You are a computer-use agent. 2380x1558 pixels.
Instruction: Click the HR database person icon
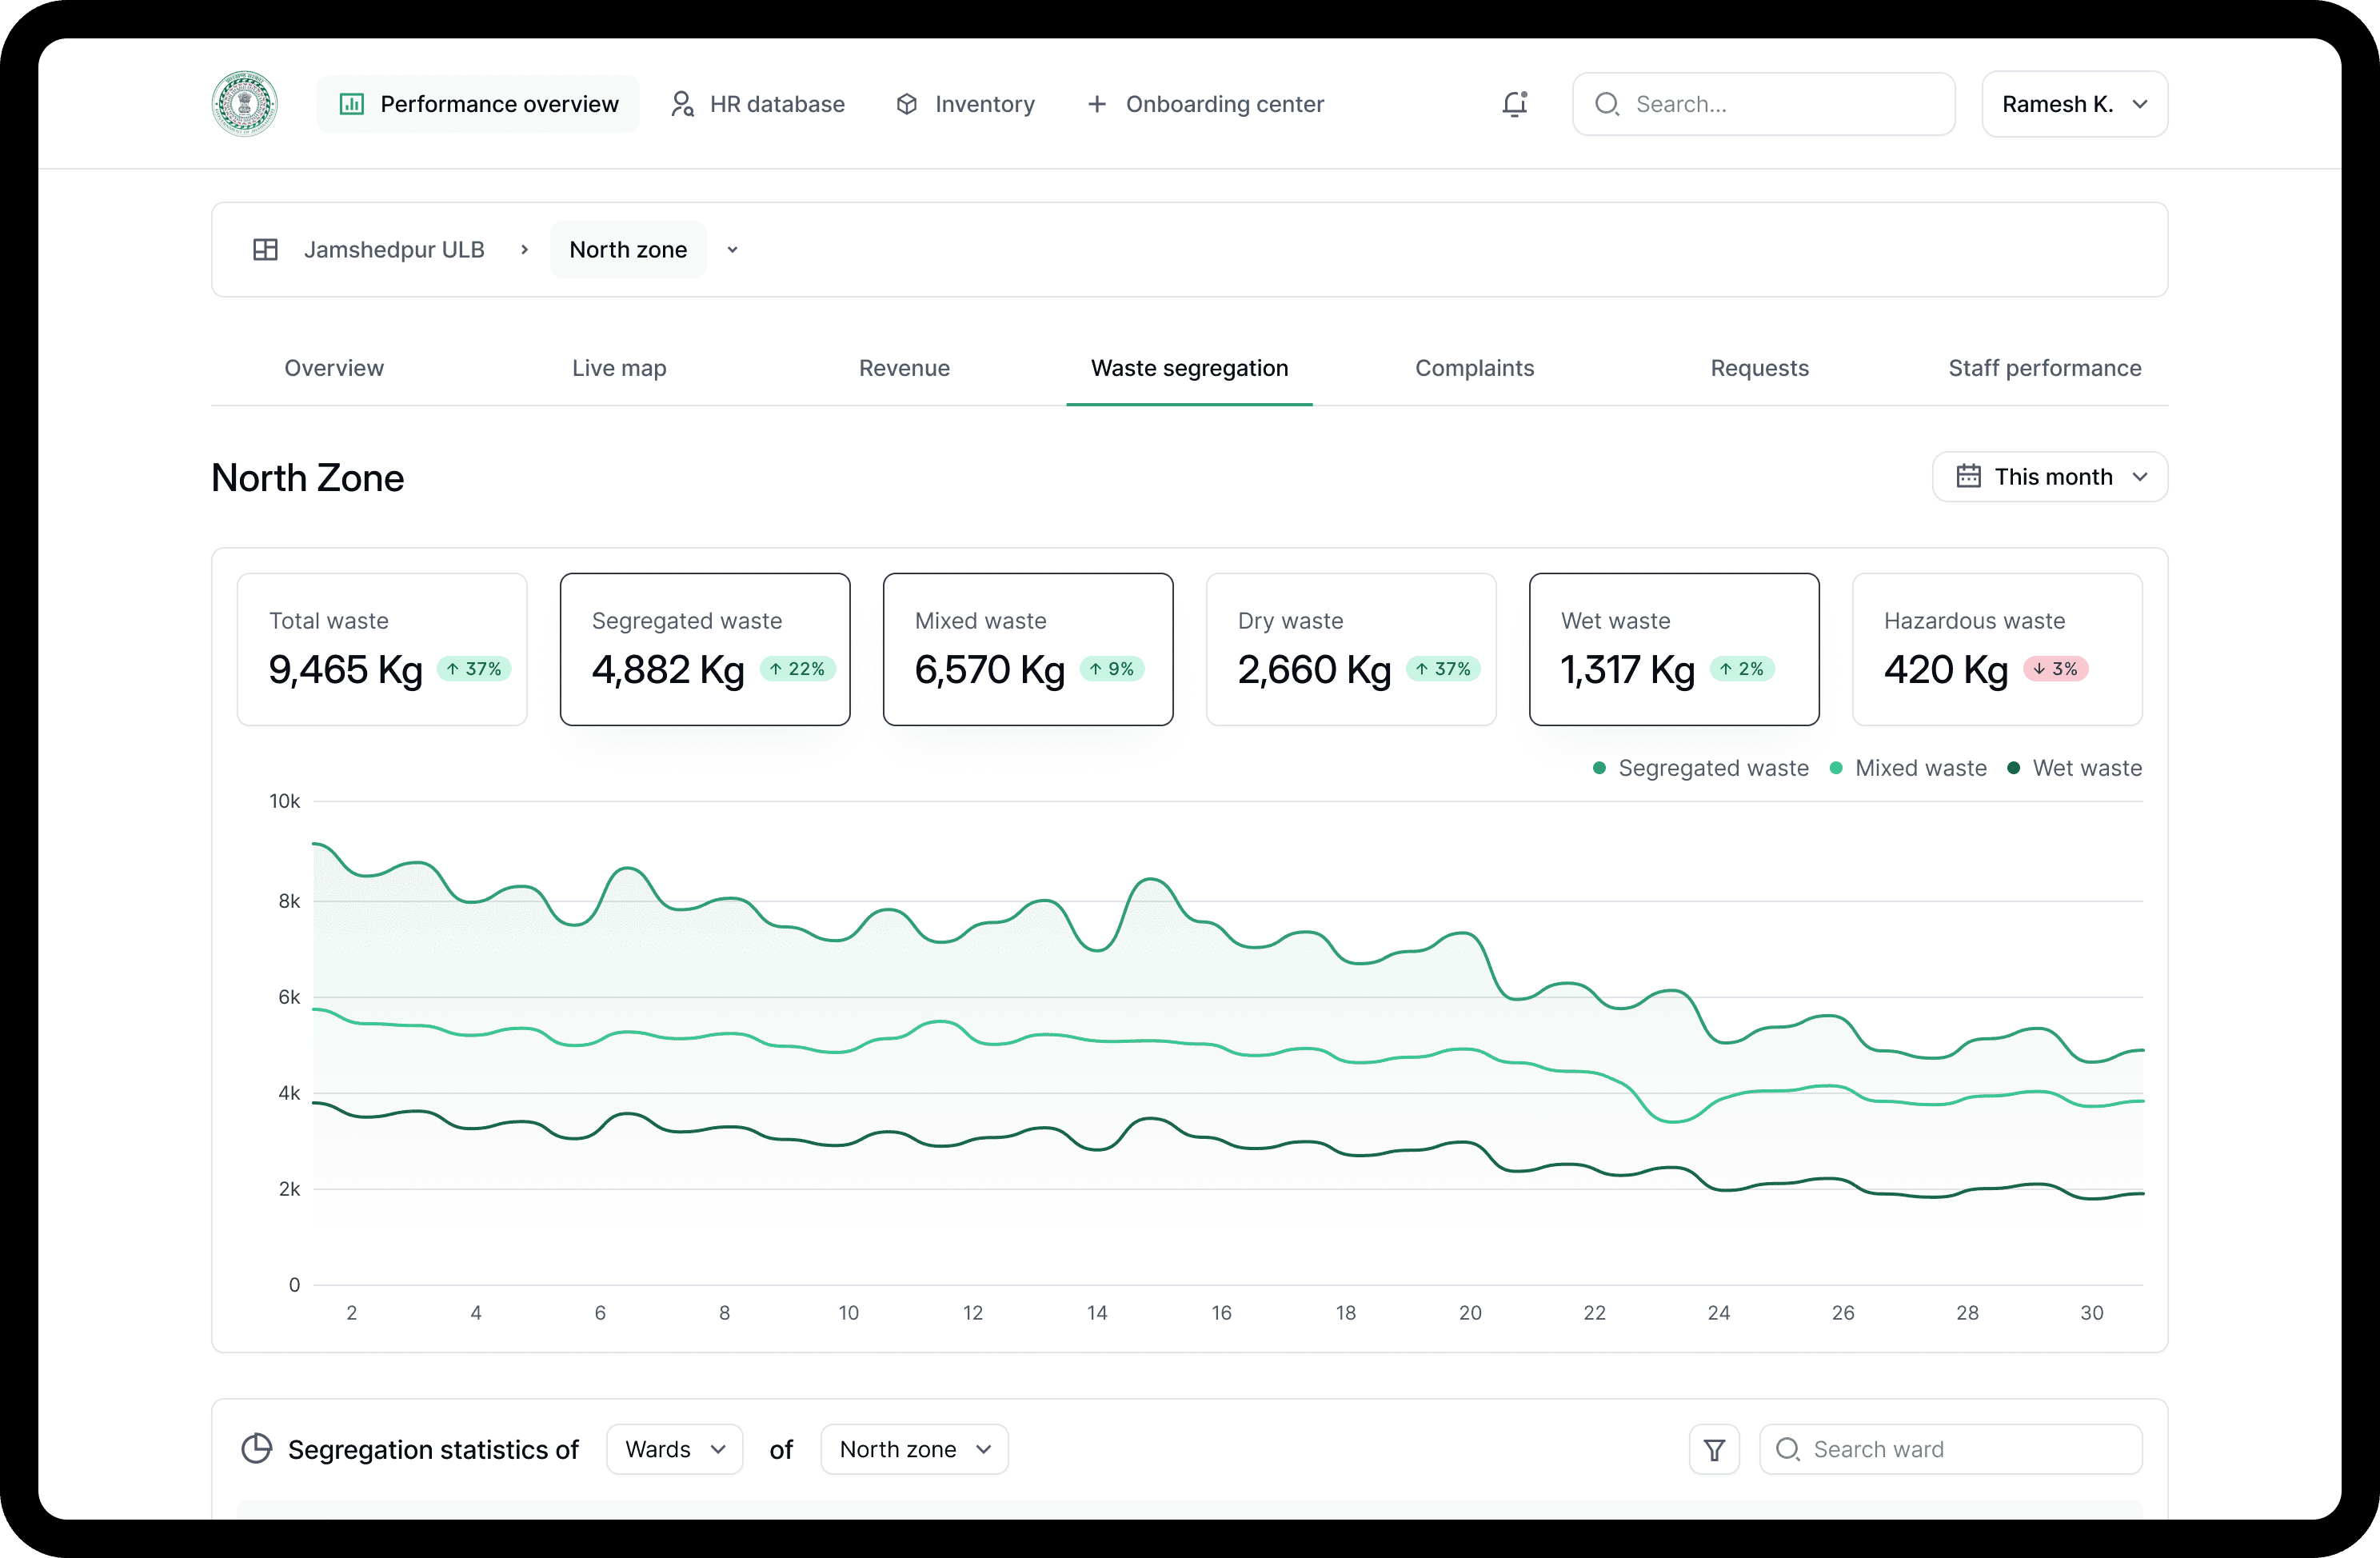(682, 104)
